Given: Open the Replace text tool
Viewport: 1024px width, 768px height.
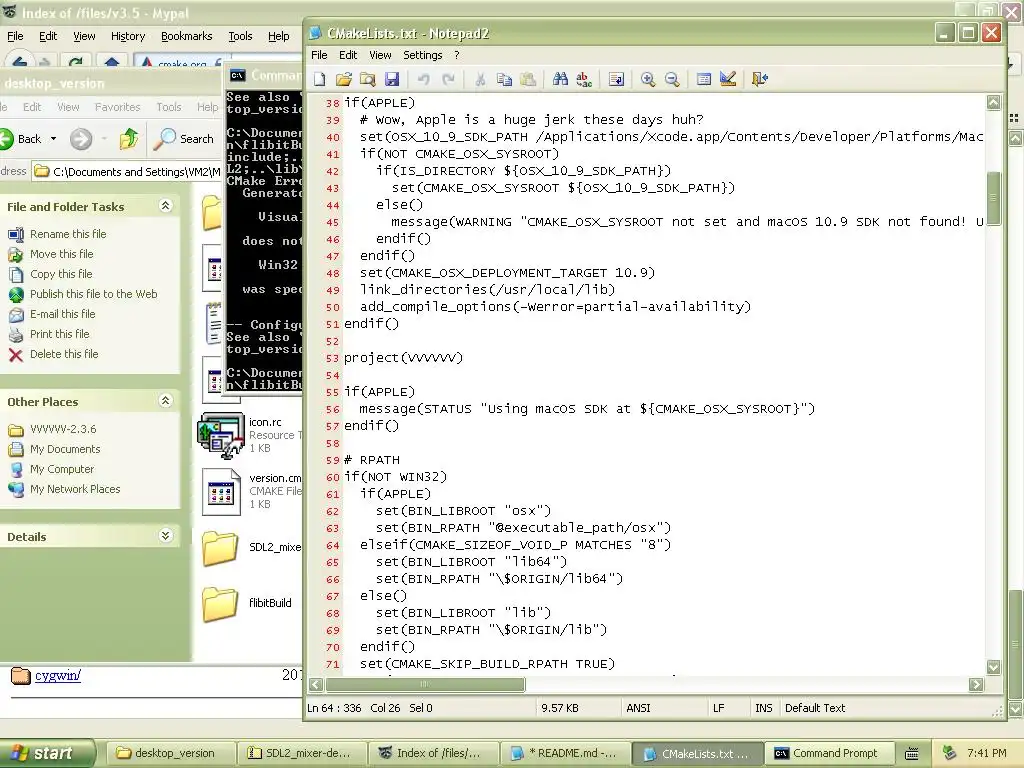Looking at the screenshot, I should click(x=584, y=80).
